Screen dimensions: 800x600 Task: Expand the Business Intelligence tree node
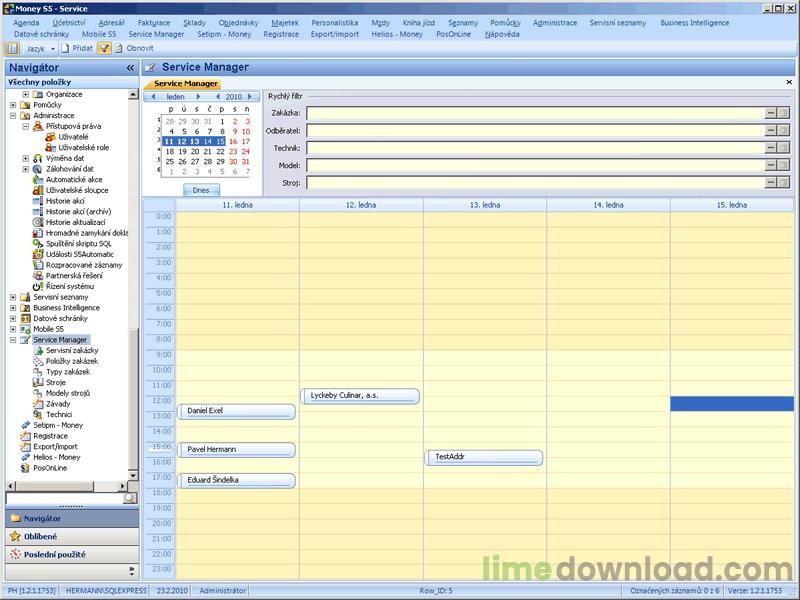[x=13, y=308]
